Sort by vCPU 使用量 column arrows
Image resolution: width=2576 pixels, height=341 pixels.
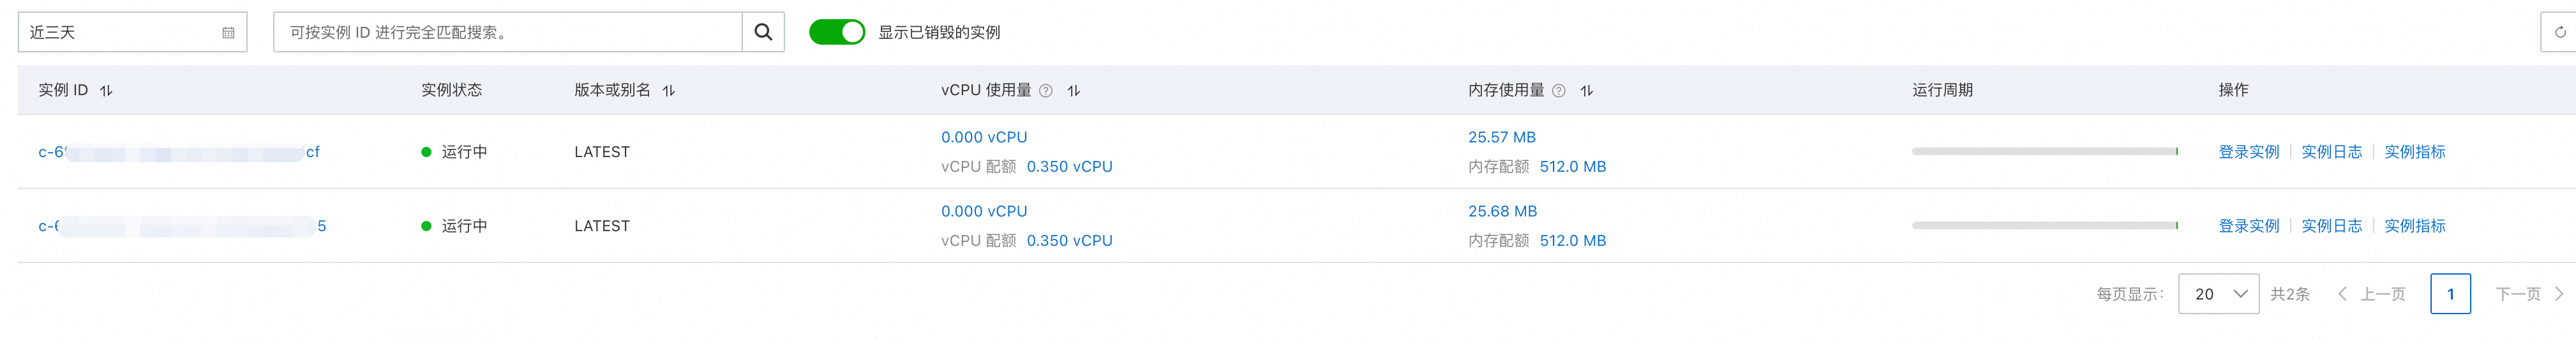coord(1073,90)
